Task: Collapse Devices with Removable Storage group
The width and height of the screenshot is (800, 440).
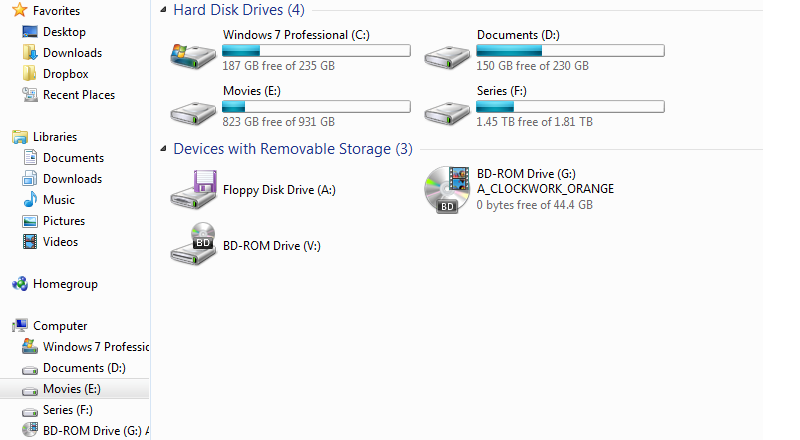Action: click(163, 149)
